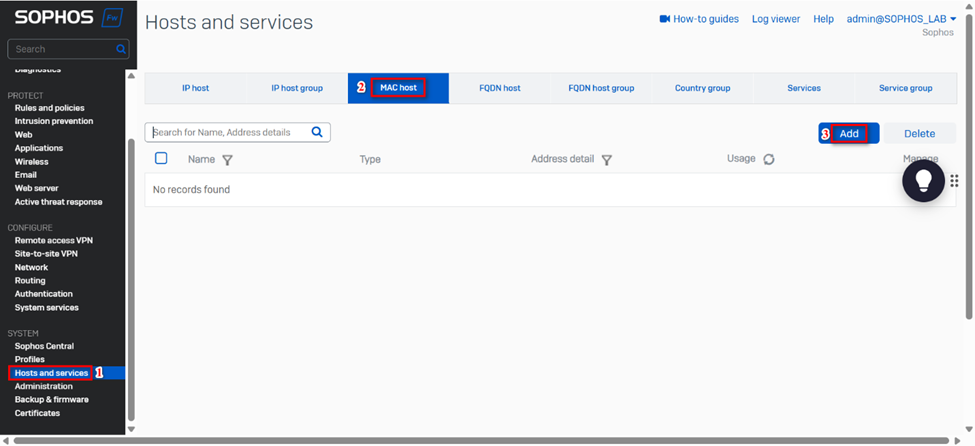Open the Name column filter icon
Screen dimensions: 975x446
point(227,160)
